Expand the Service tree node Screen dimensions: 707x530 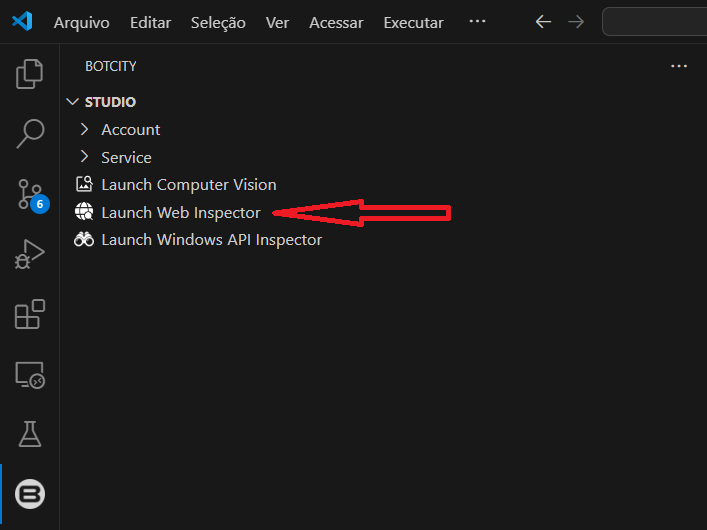(x=126, y=158)
